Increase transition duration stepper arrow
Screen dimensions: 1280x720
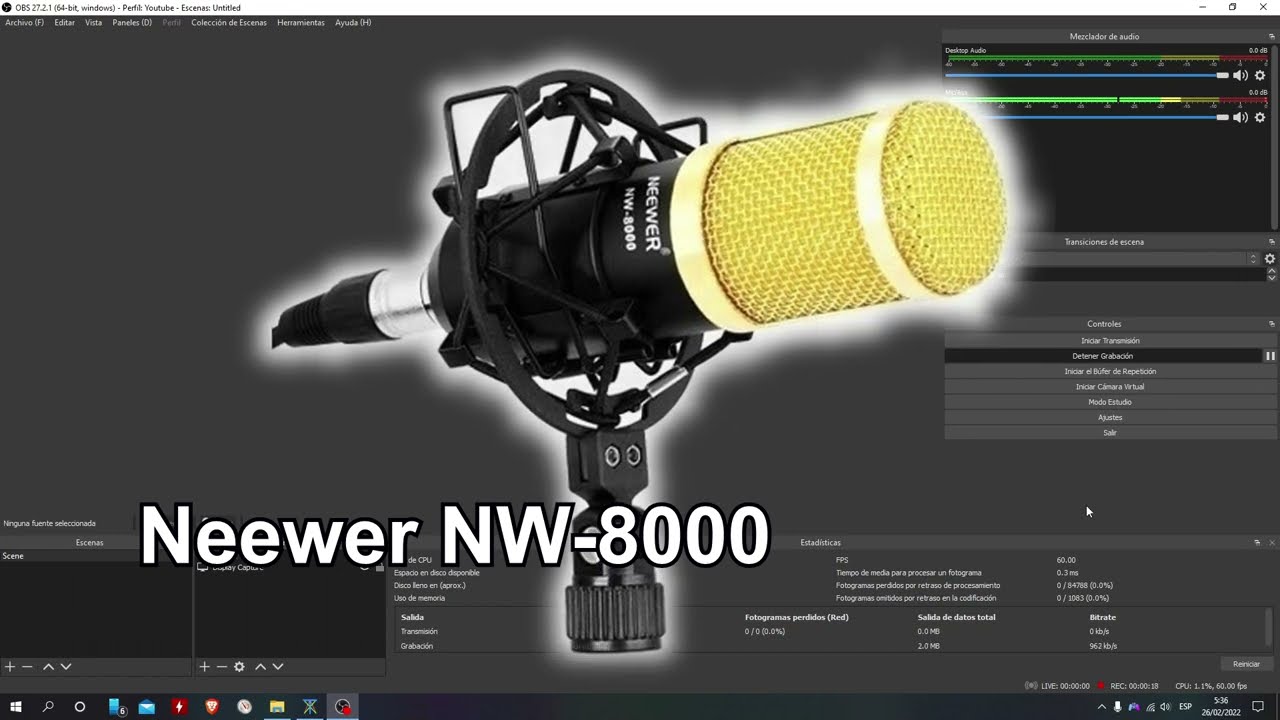1271,271
